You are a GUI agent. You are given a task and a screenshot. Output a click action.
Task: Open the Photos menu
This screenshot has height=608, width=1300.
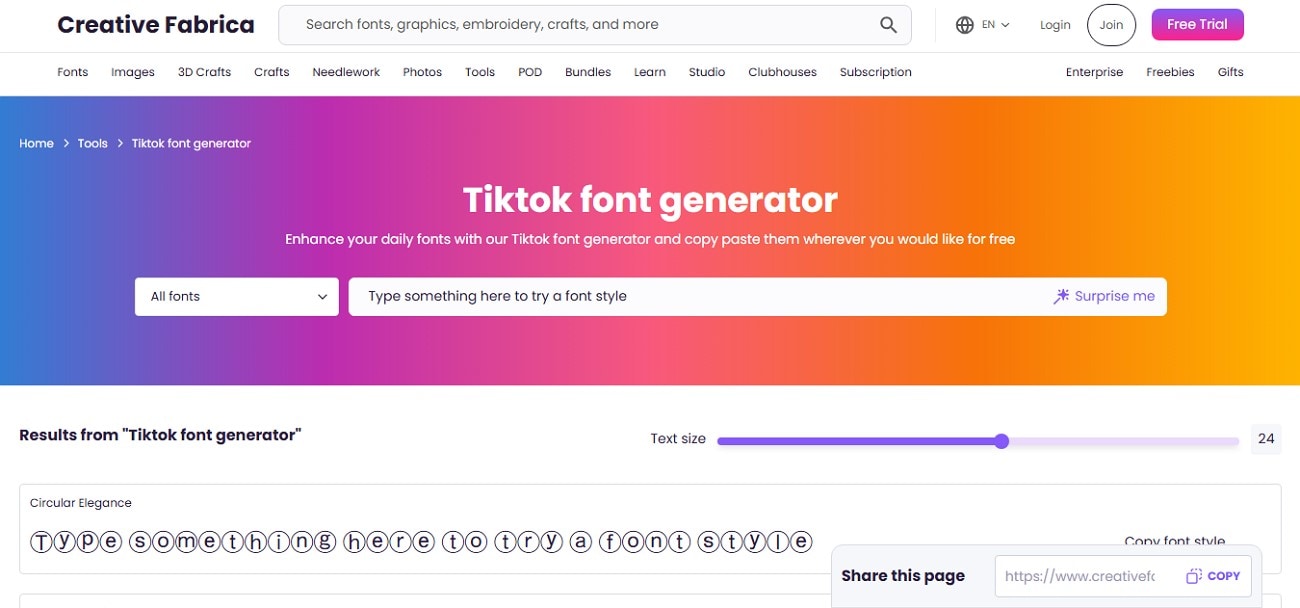coord(422,72)
